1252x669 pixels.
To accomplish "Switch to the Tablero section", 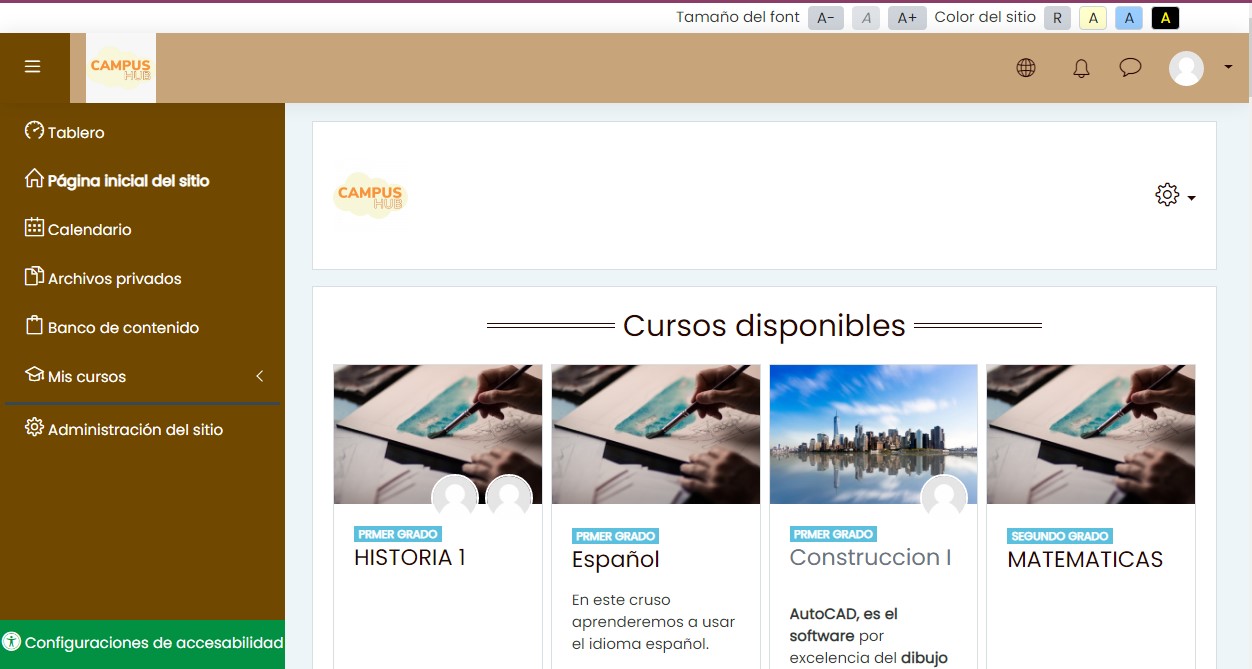I will pos(76,132).
